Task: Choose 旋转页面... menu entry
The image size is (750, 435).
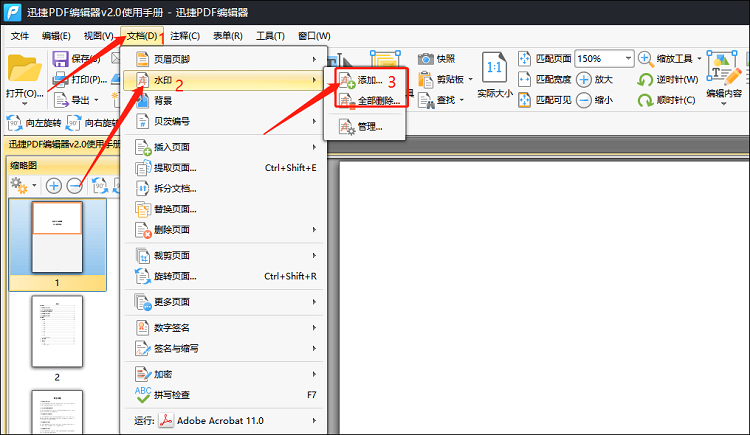Action: pos(225,276)
